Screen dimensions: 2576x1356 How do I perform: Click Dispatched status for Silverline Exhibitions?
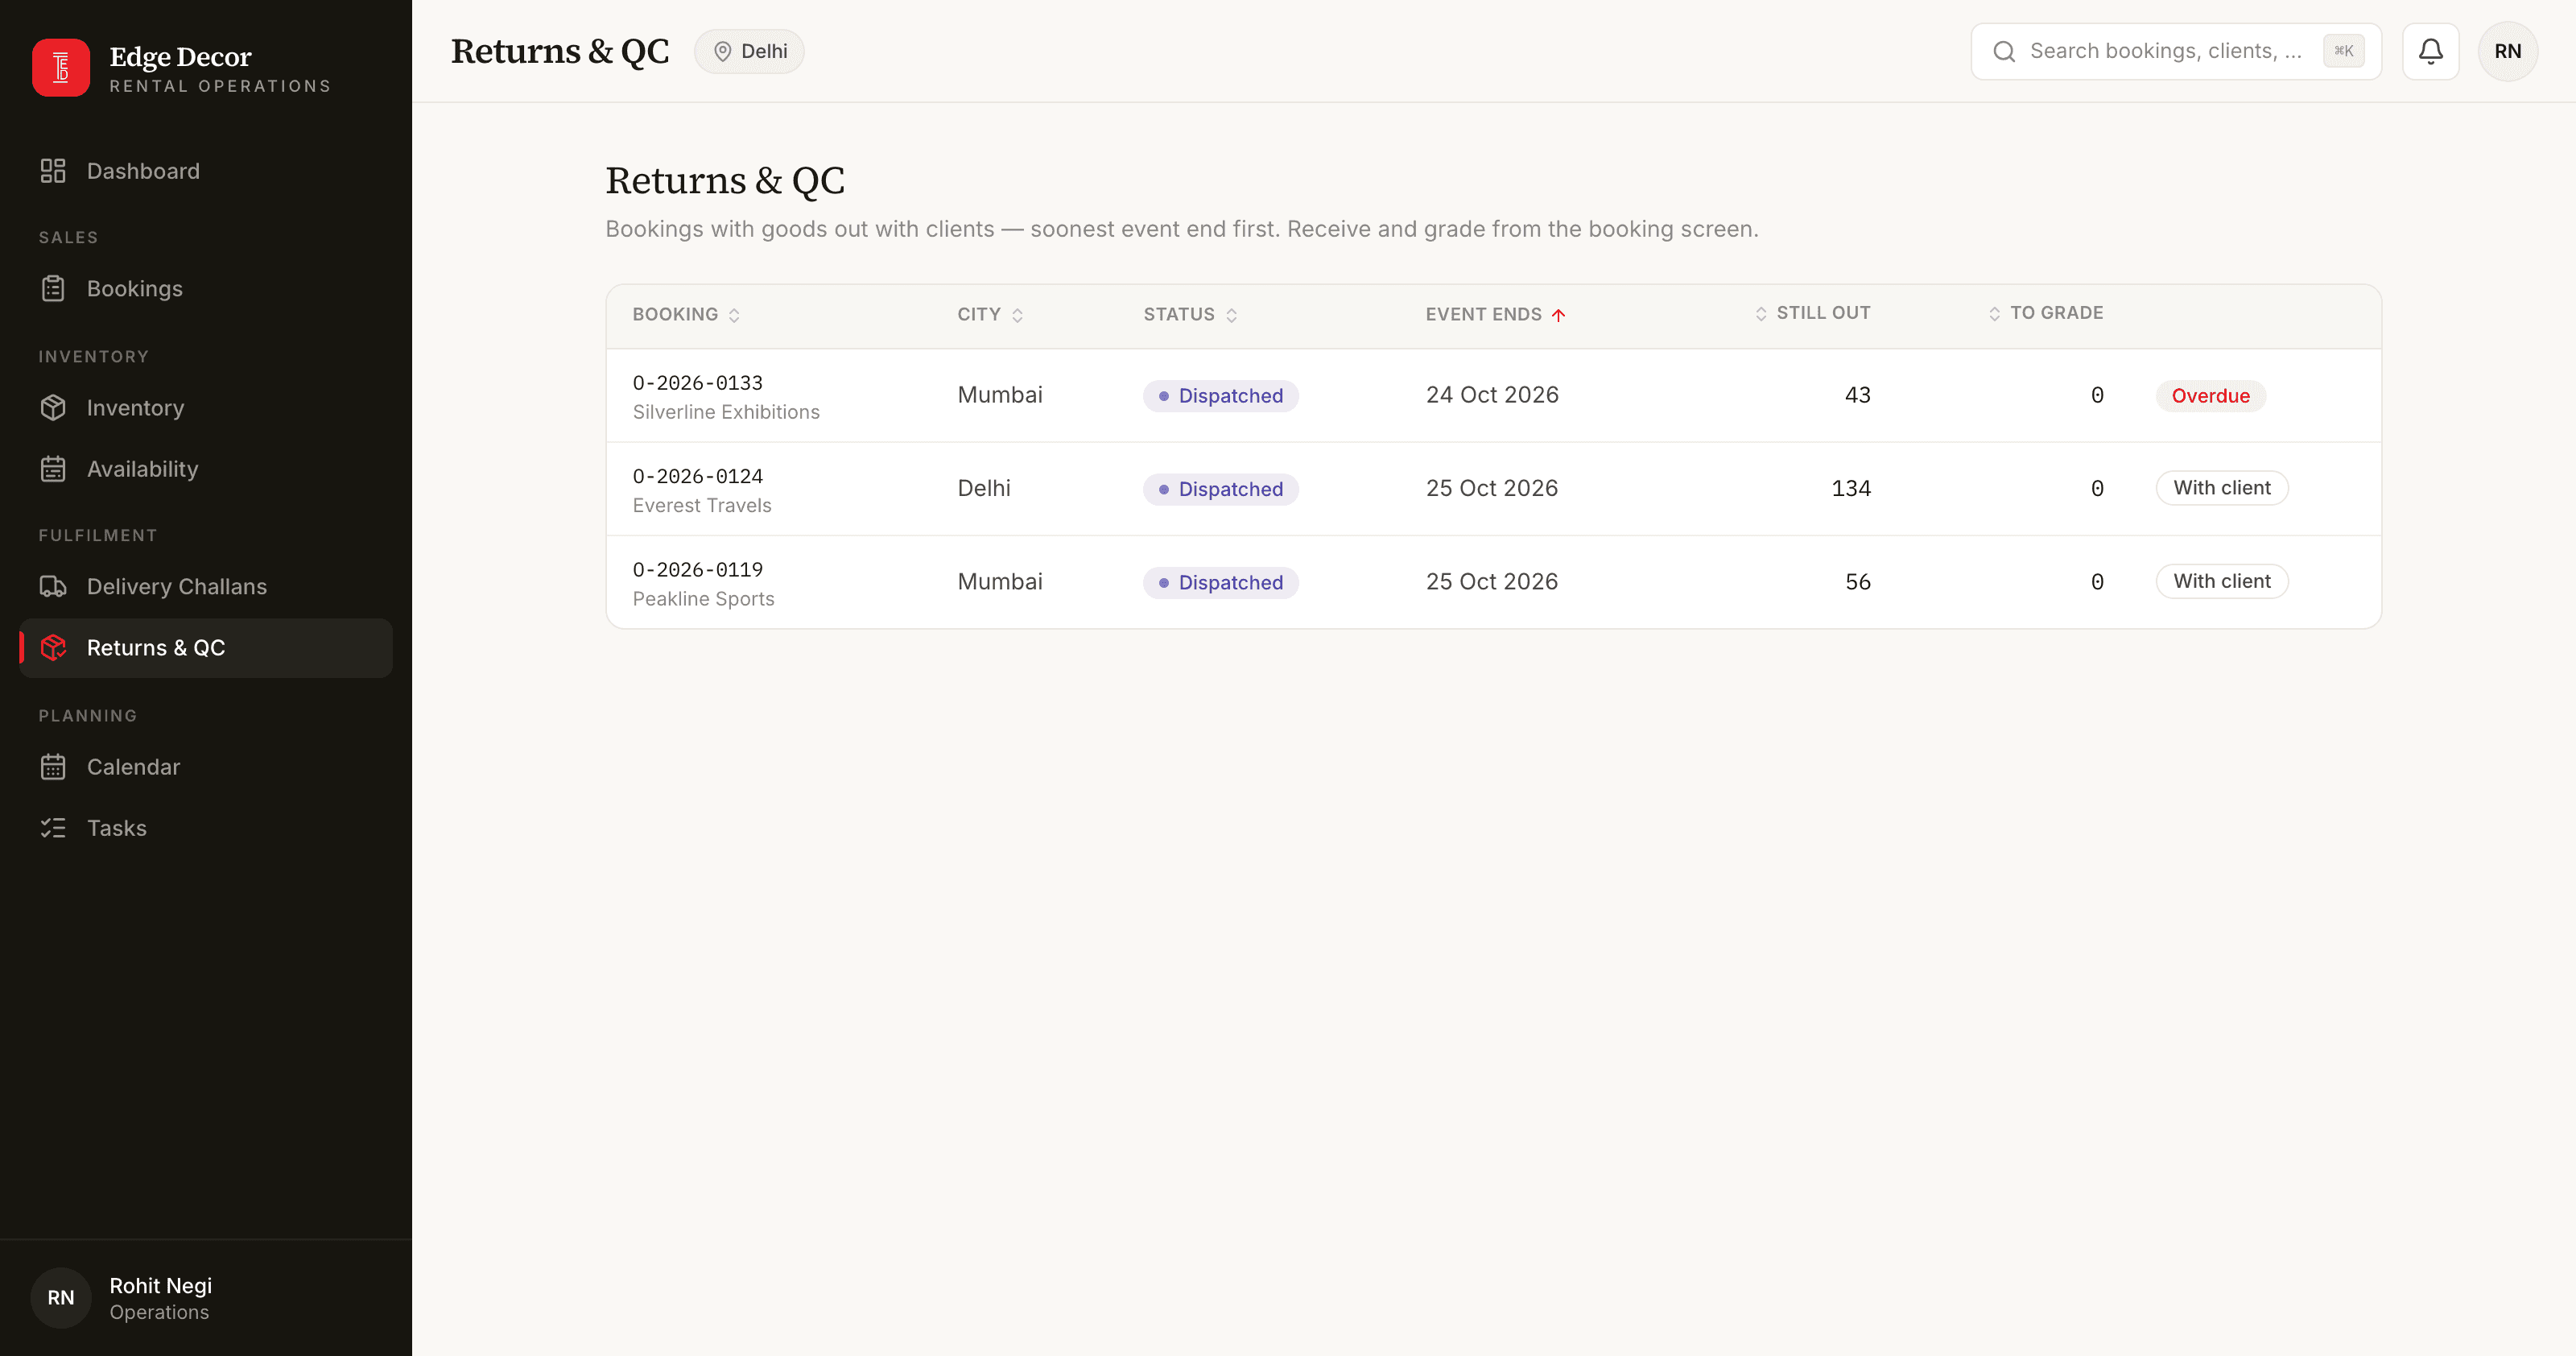coord(1220,395)
